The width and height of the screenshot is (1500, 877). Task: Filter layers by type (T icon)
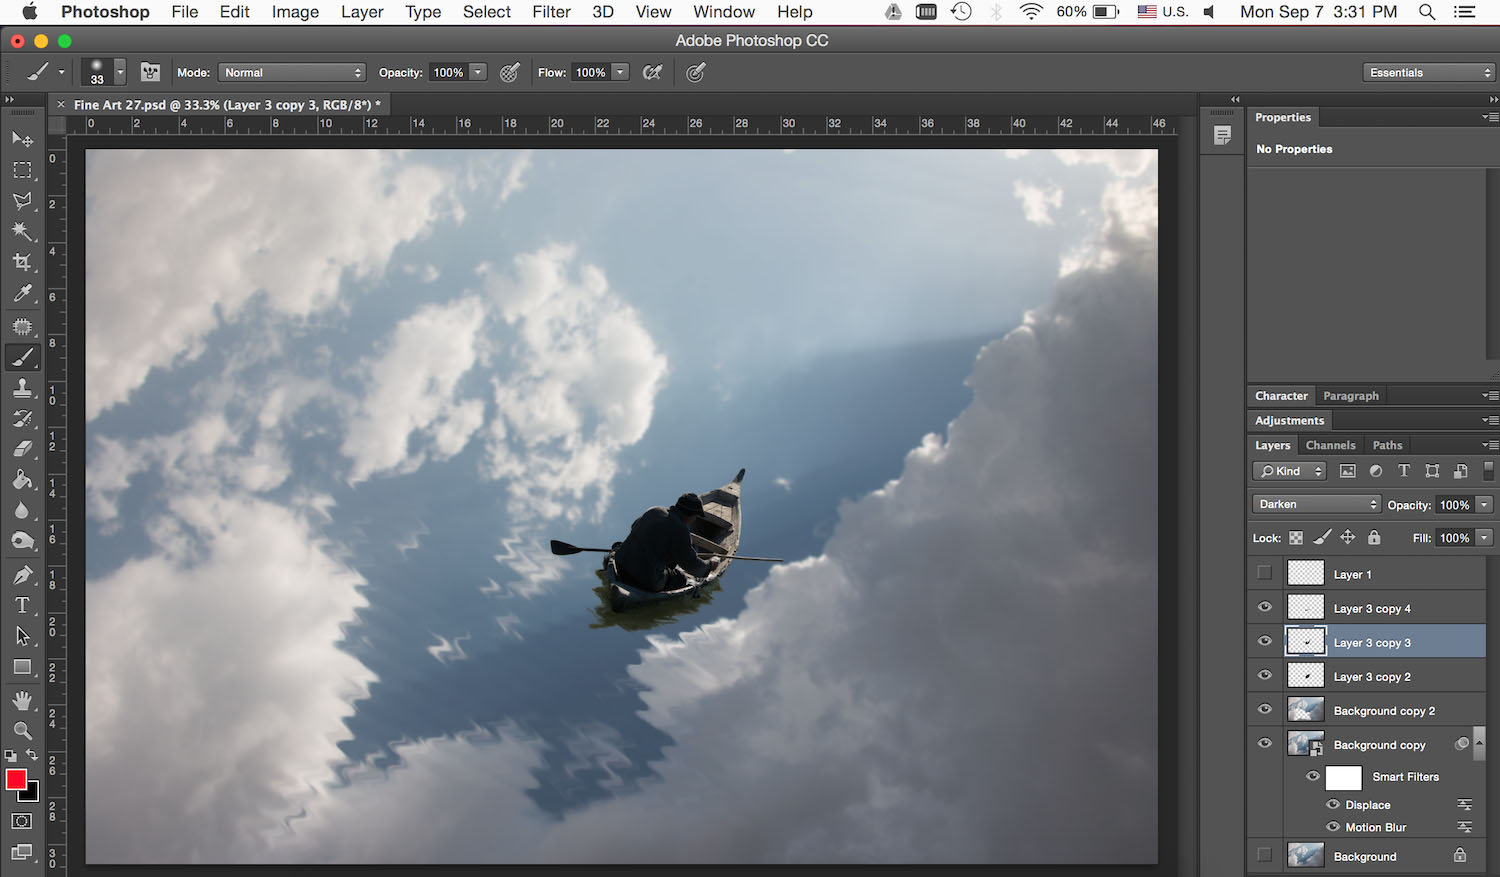point(1404,471)
